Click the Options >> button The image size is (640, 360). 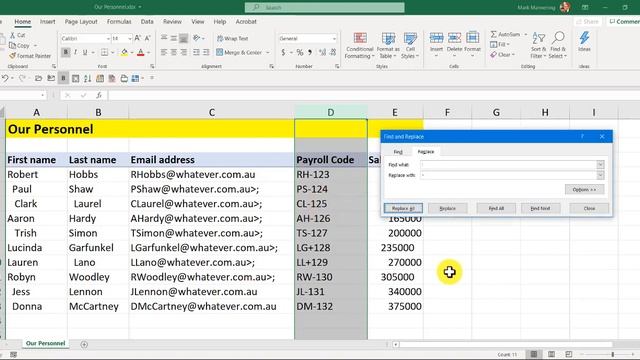pyautogui.click(x=584, y=189)
